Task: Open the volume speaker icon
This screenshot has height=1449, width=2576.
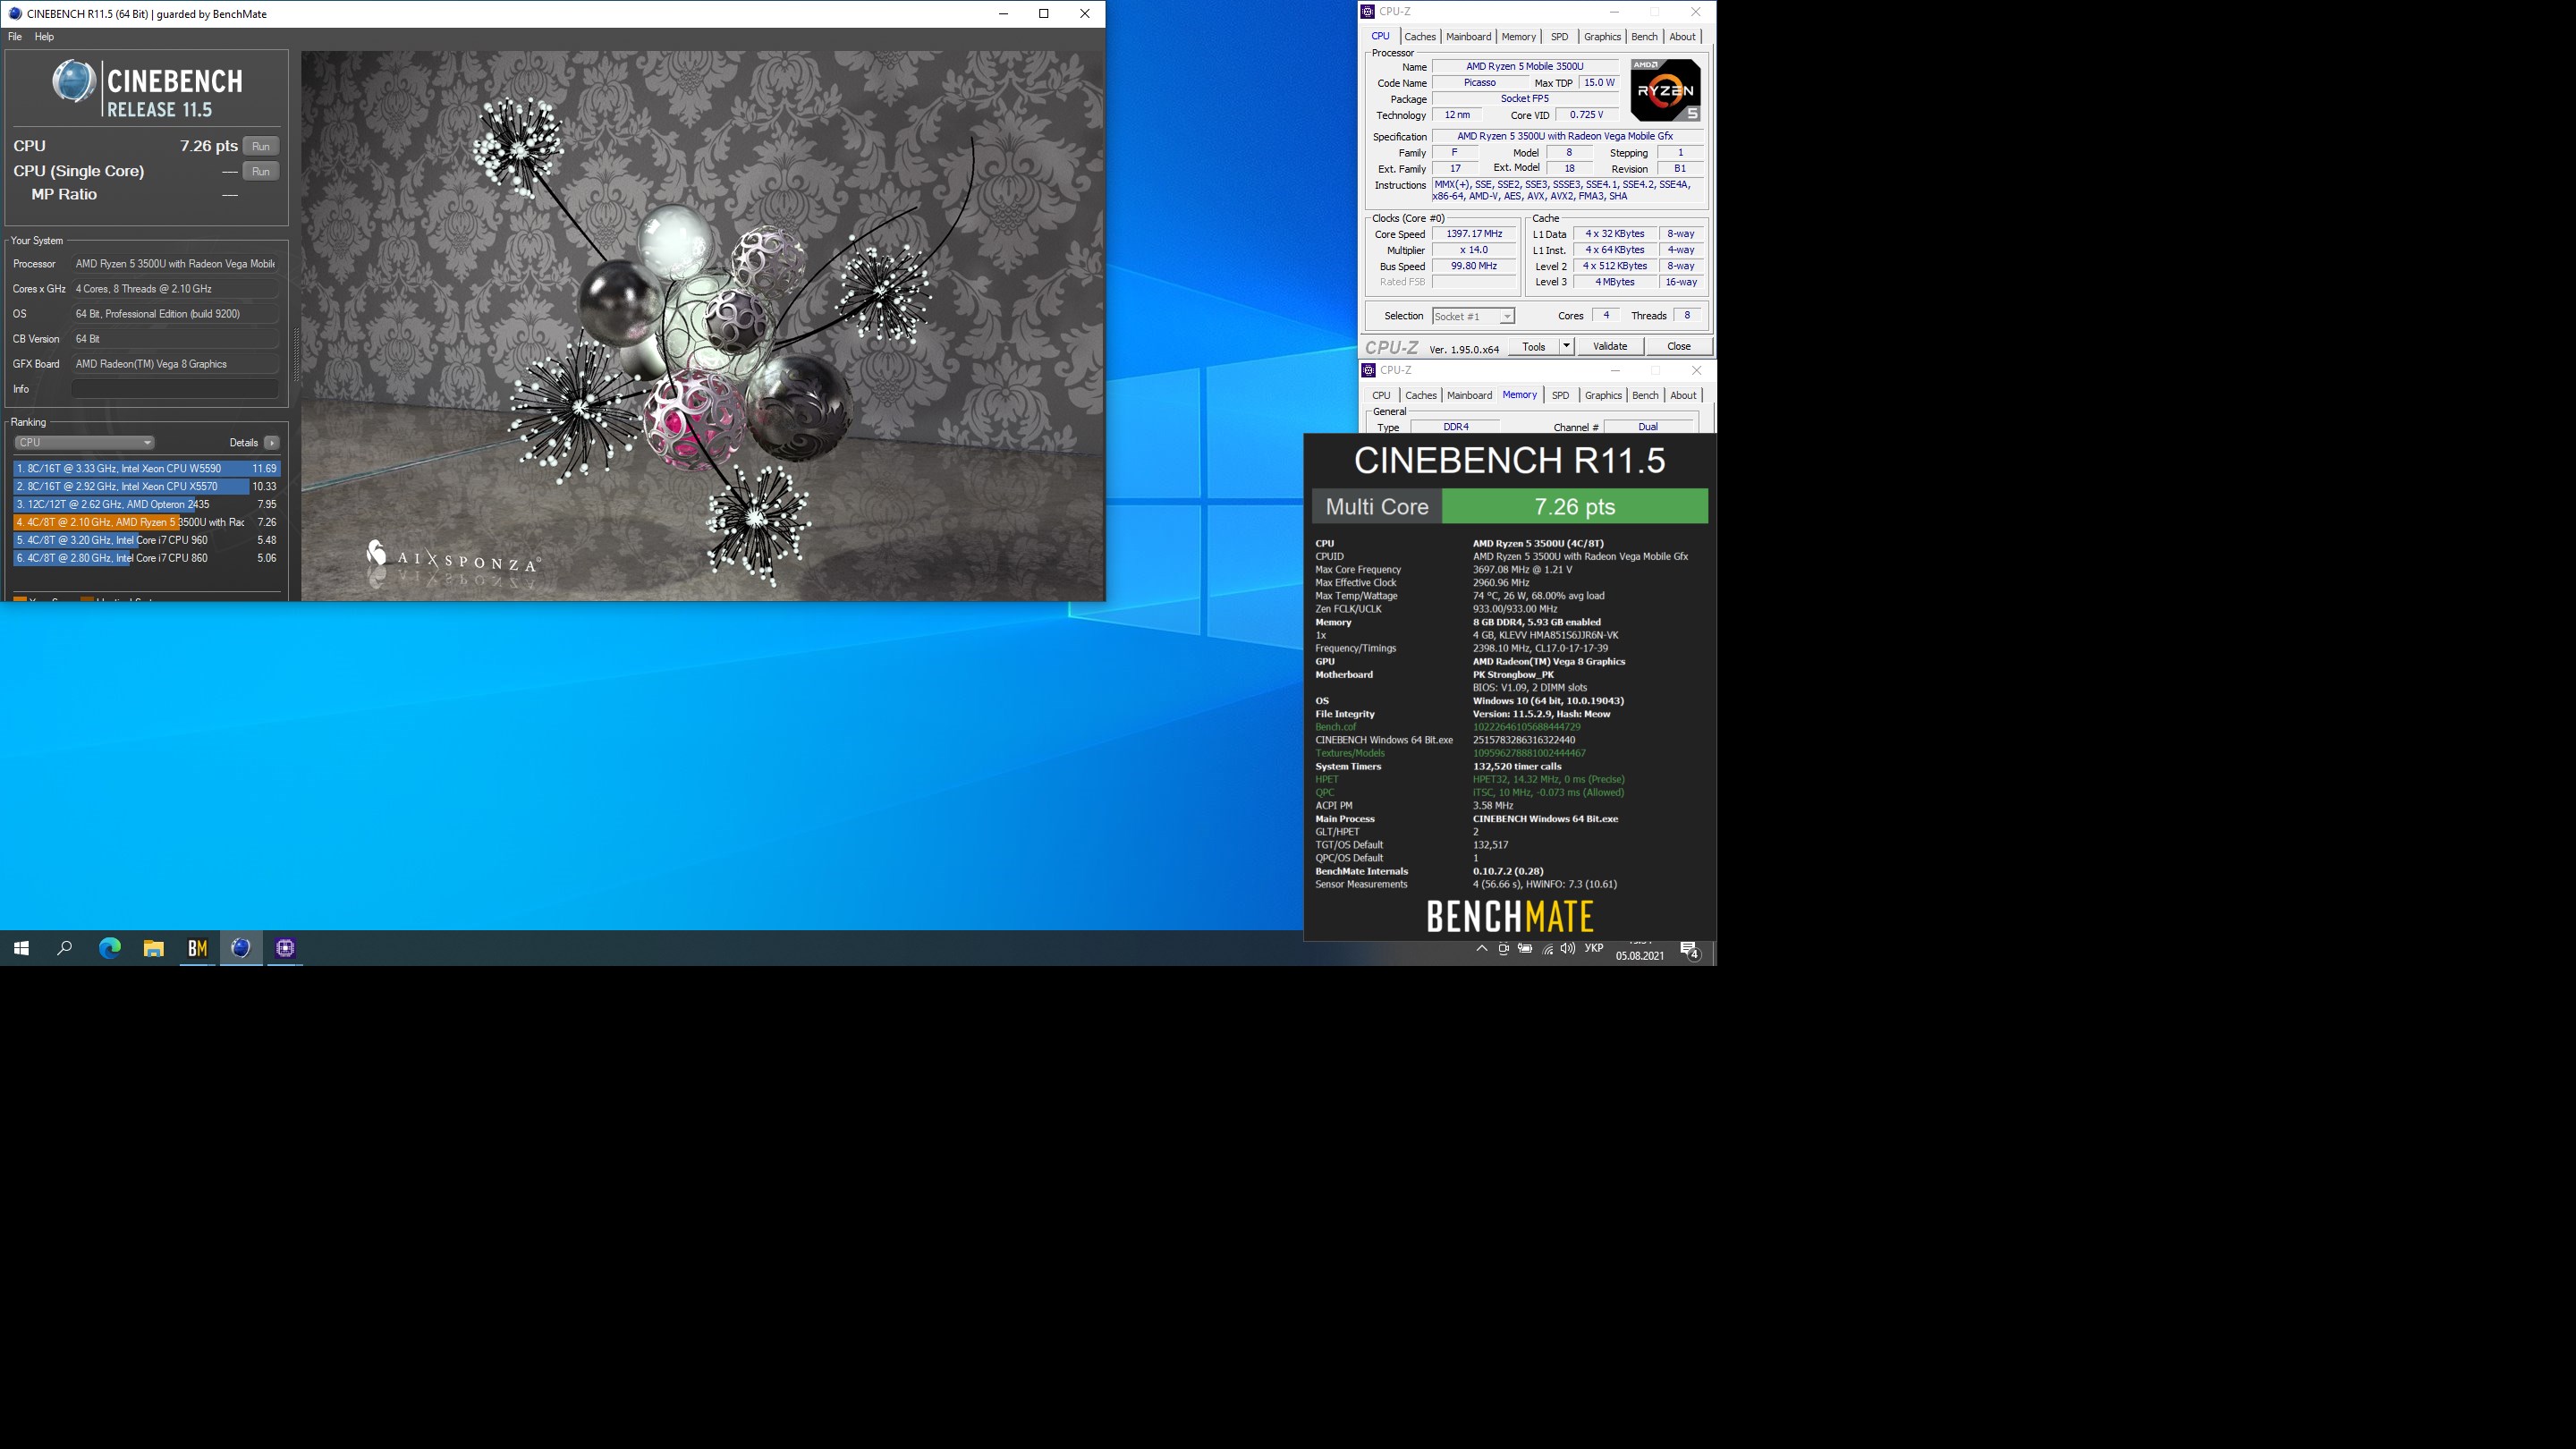Action: coord(1567,949)
